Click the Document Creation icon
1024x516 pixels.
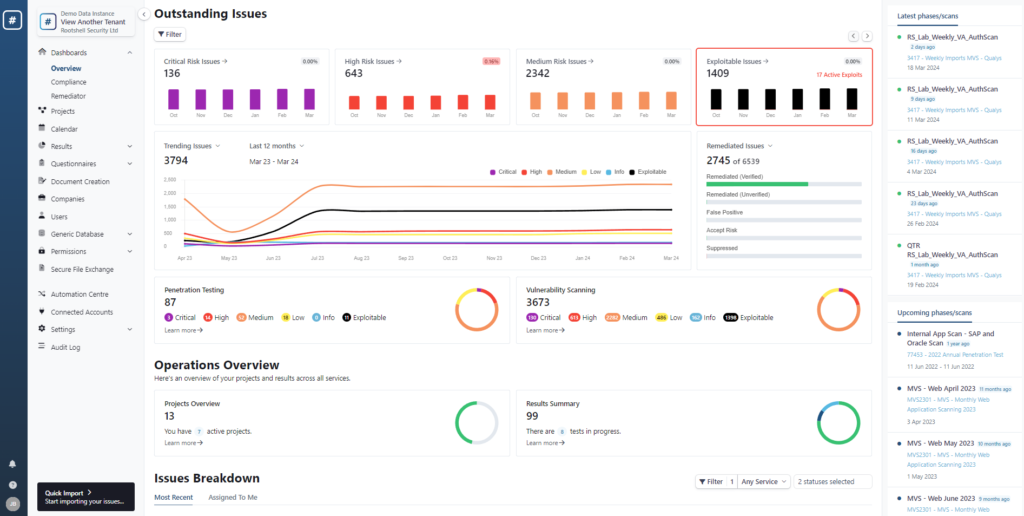click(42, 181)
